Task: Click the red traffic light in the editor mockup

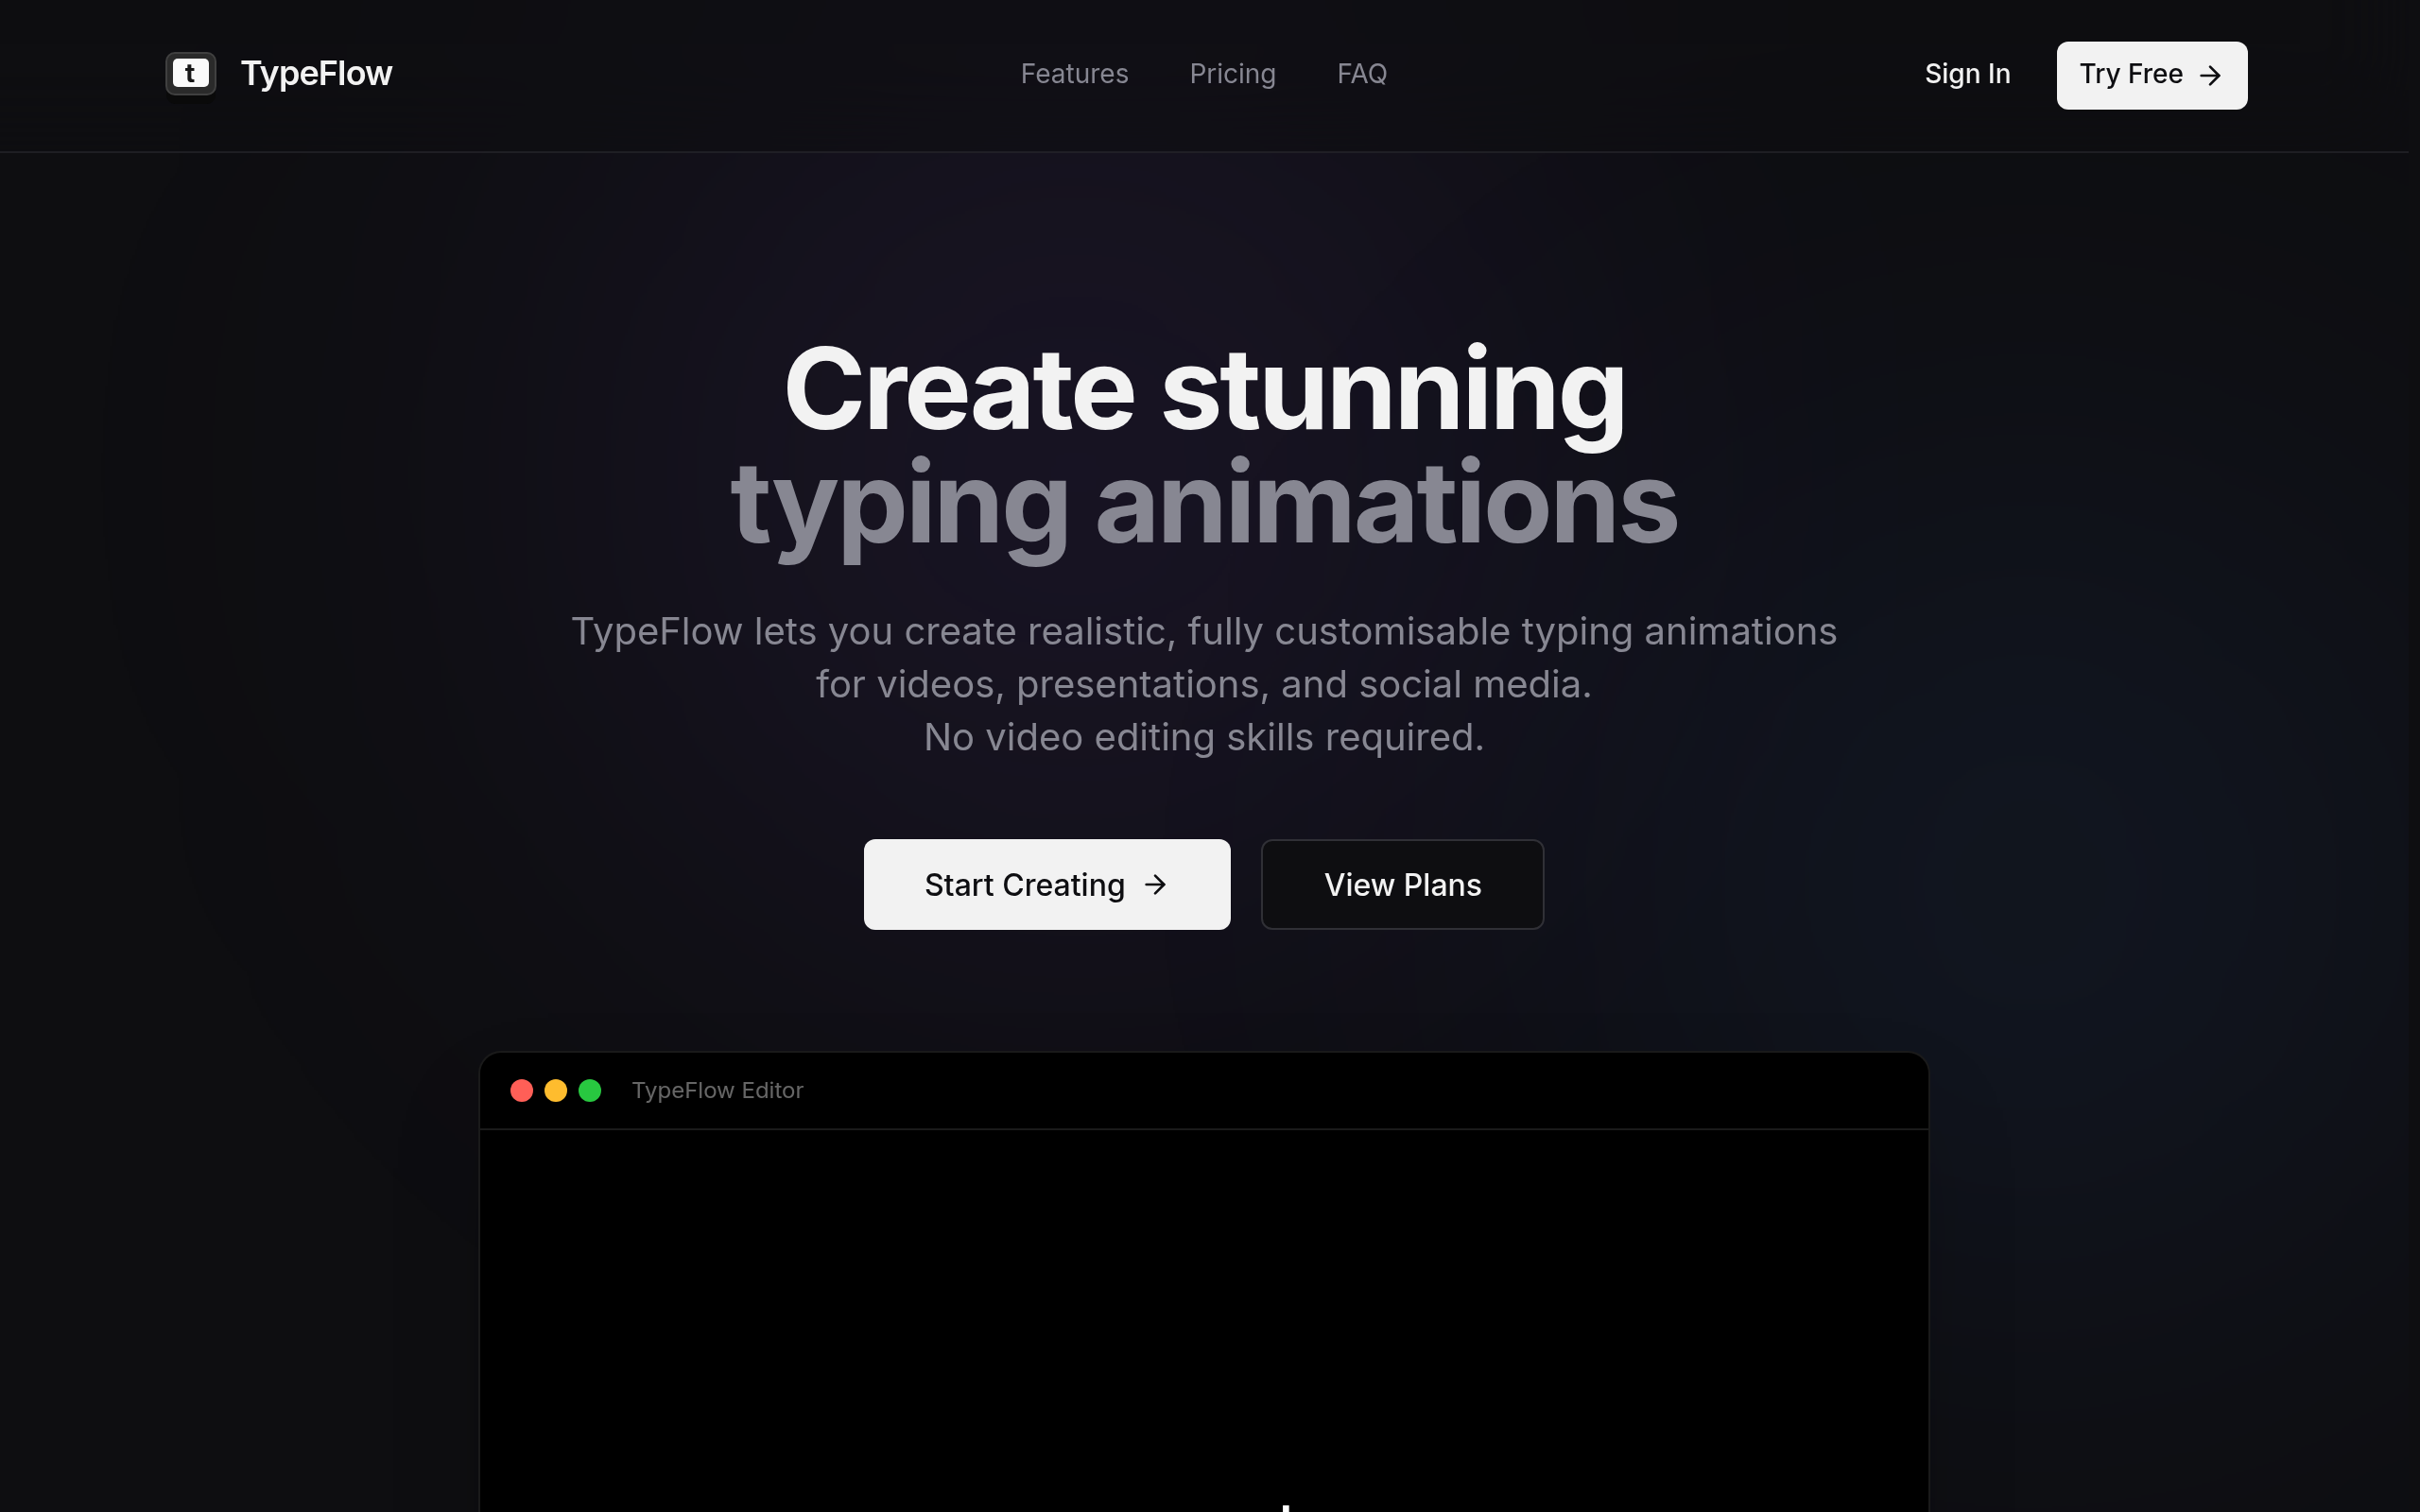Action: pos(522,1090)
